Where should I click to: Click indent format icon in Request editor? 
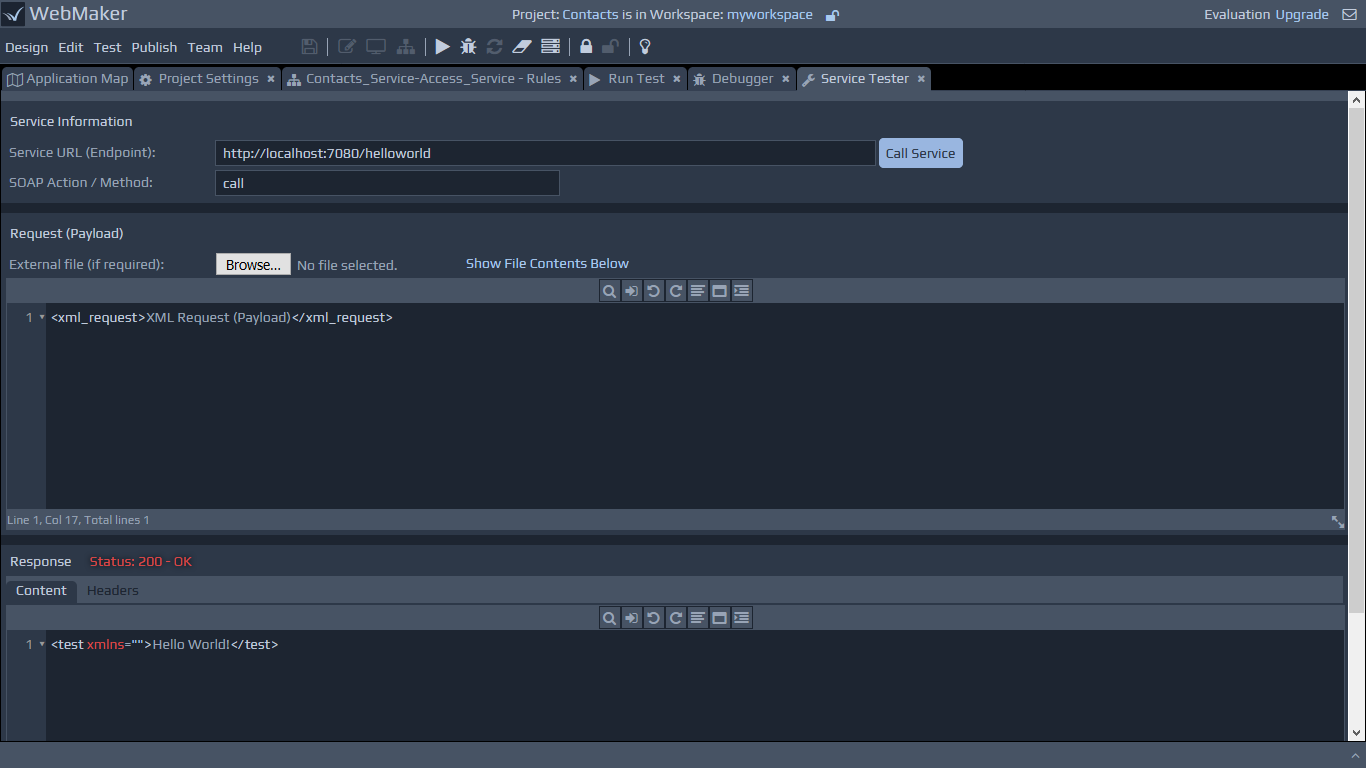741,291
